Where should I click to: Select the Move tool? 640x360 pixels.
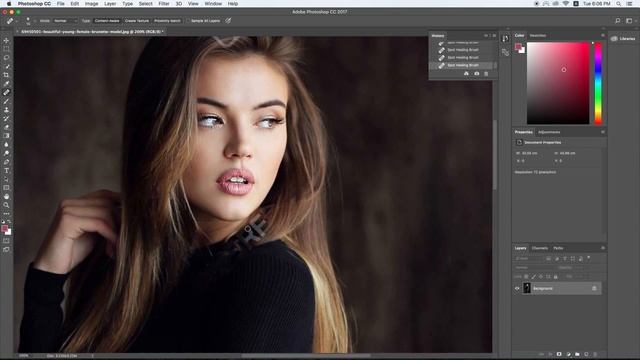coord(6,40)
